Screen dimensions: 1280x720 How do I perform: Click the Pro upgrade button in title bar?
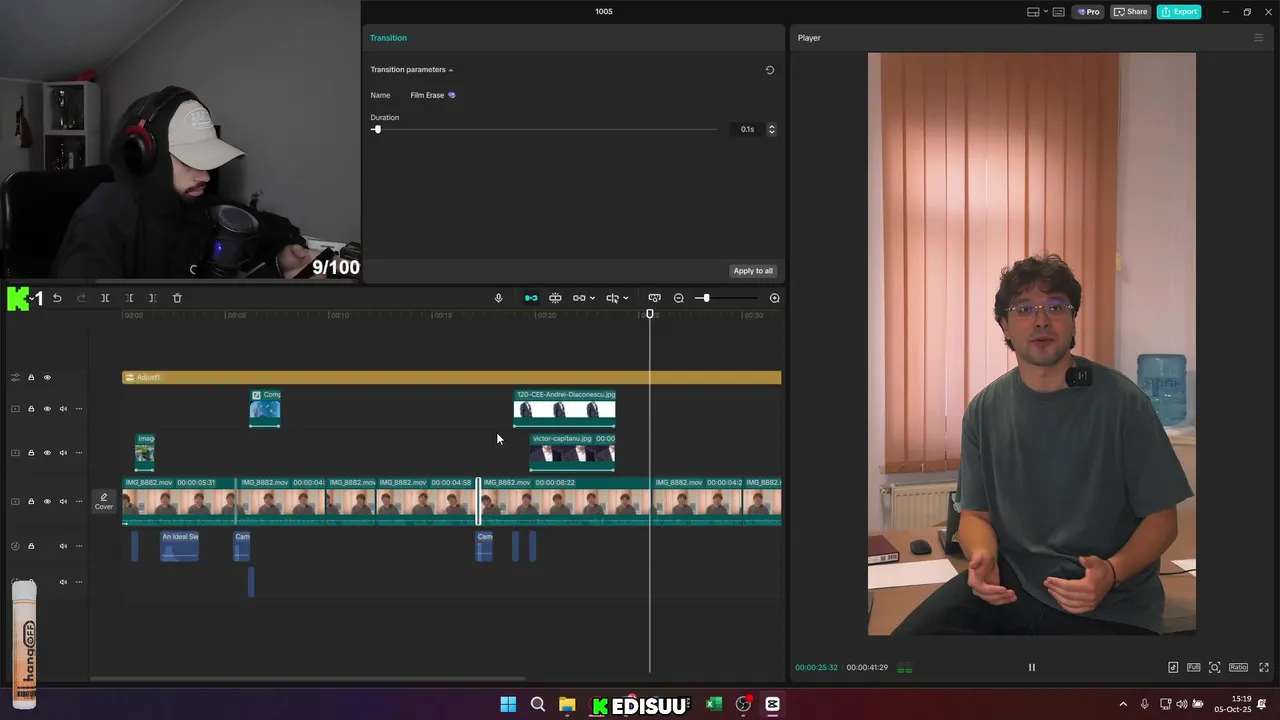coord(1088,12)
